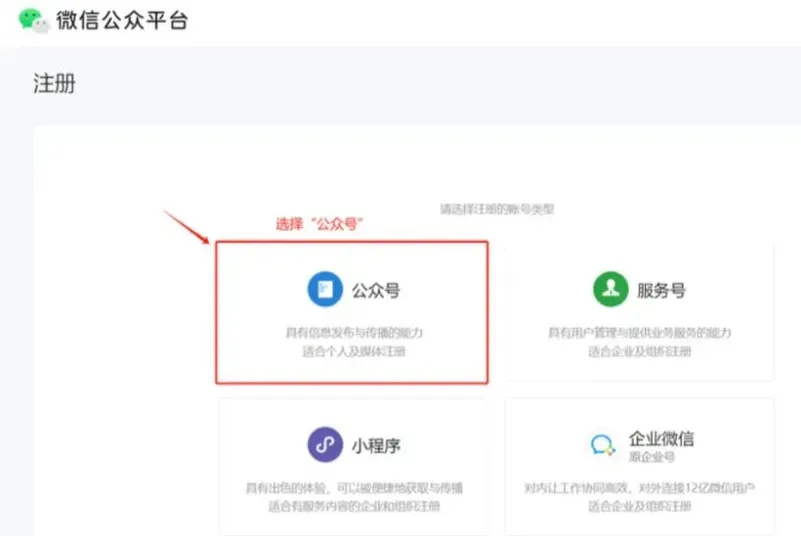The height and width of the screenshot is (536, 801).
Task: Click the 对内让工作协同高效 description line
Action: point(640,488)
